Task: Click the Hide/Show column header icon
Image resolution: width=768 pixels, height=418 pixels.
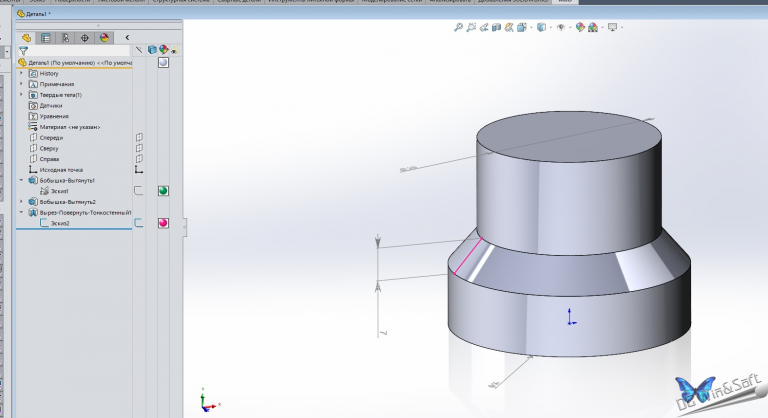Action: point(139,50)
